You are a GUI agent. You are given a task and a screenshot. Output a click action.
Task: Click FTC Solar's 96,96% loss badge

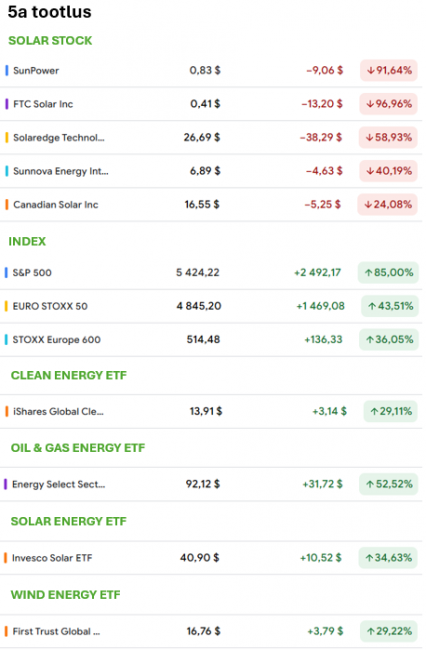point(388,104)
